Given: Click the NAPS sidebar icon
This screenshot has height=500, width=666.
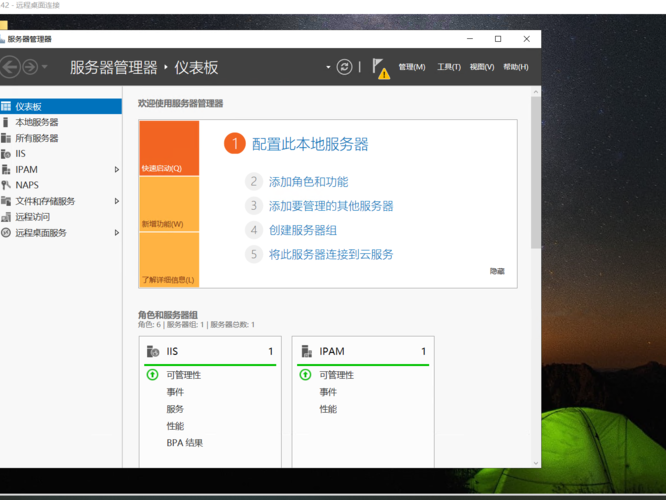Looking at the screenshot, I should [6, 185].
